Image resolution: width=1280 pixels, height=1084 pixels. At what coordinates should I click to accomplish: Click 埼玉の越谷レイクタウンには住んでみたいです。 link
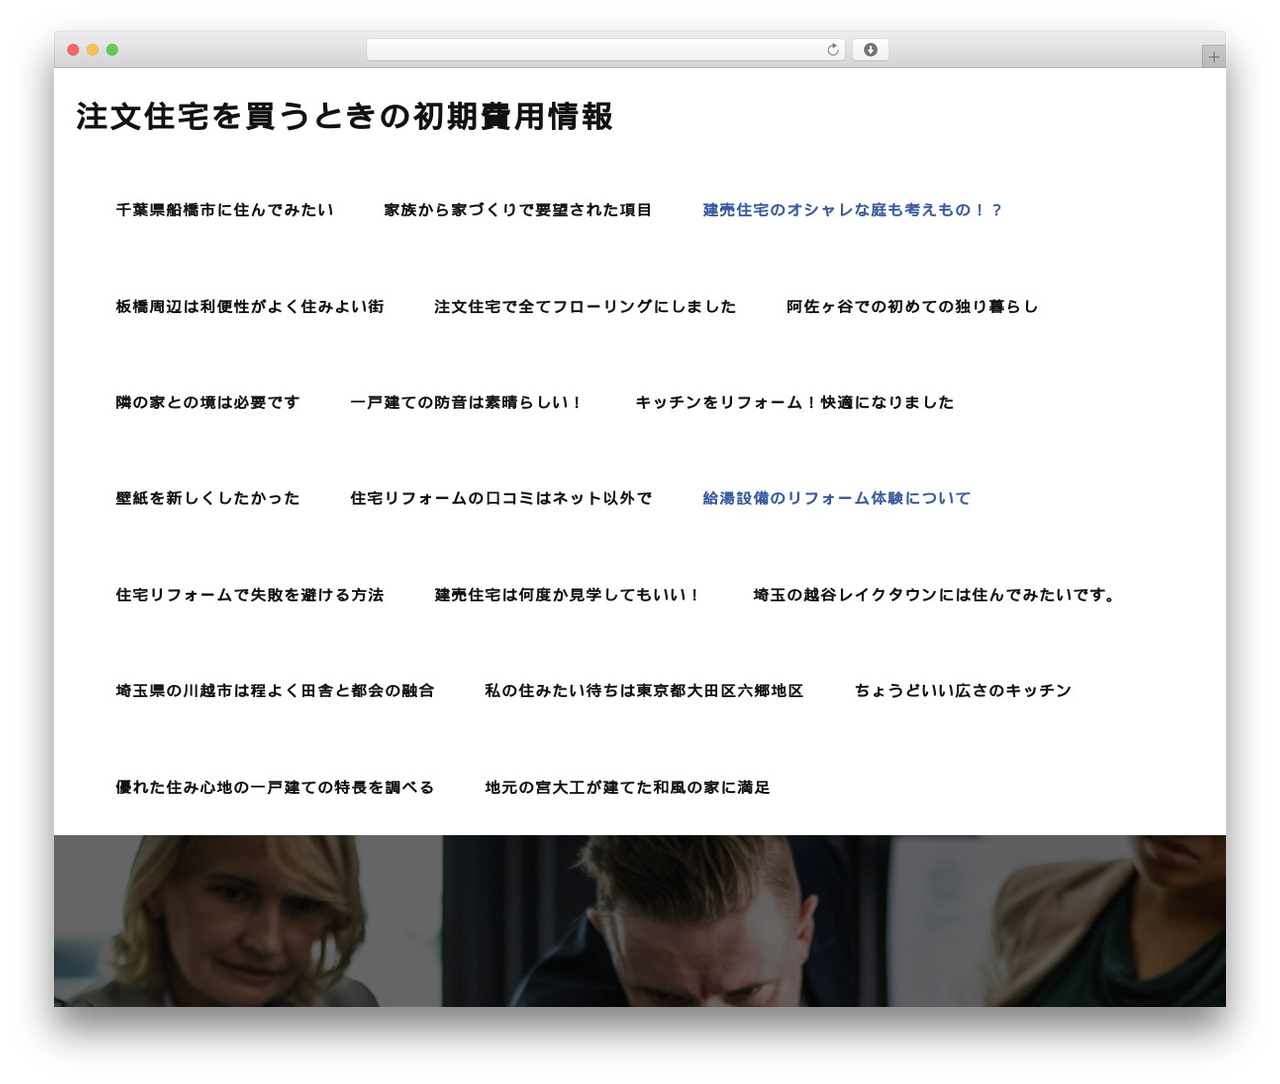point(936,595)
